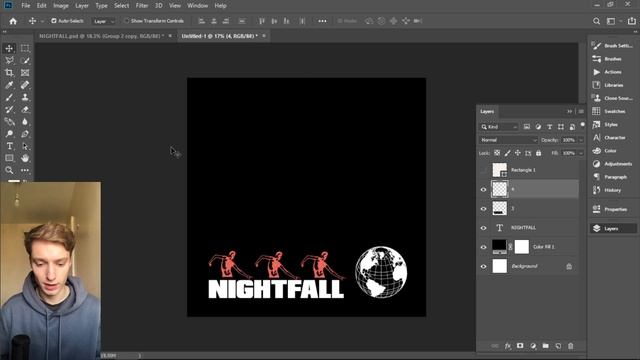This screenshot has height=360, width=640.
Task: Toggle lock all layer attributes
Action: pos(538,153)
